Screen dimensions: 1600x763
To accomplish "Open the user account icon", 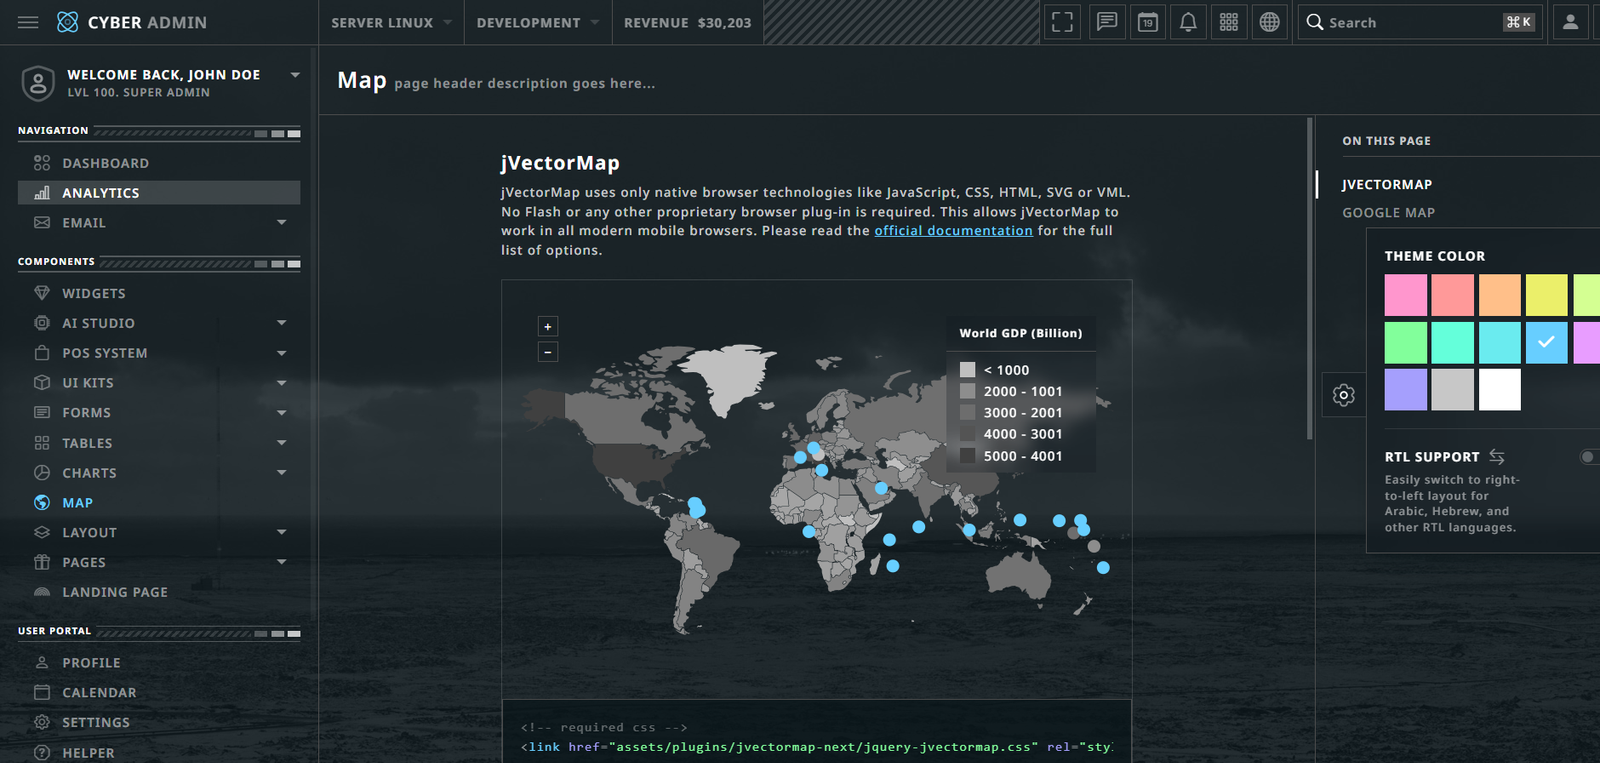I will tap(1570, 22).
